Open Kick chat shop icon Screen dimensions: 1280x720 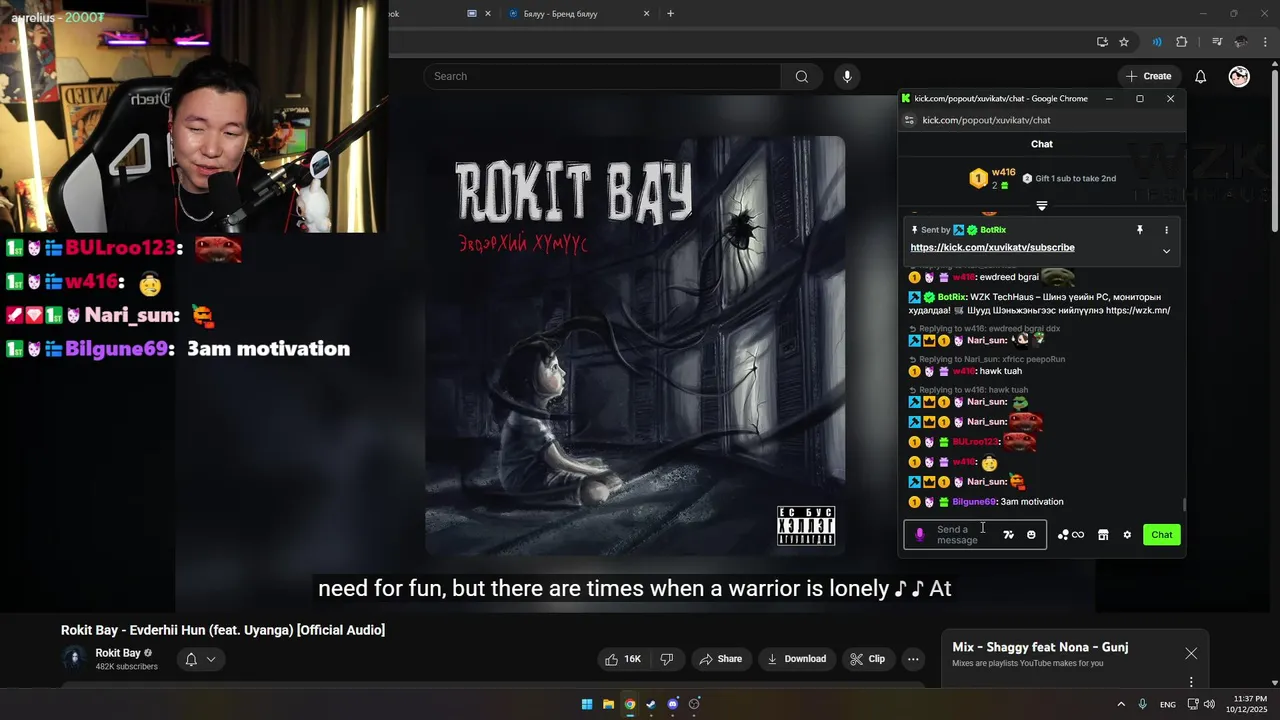[1103, 535]
